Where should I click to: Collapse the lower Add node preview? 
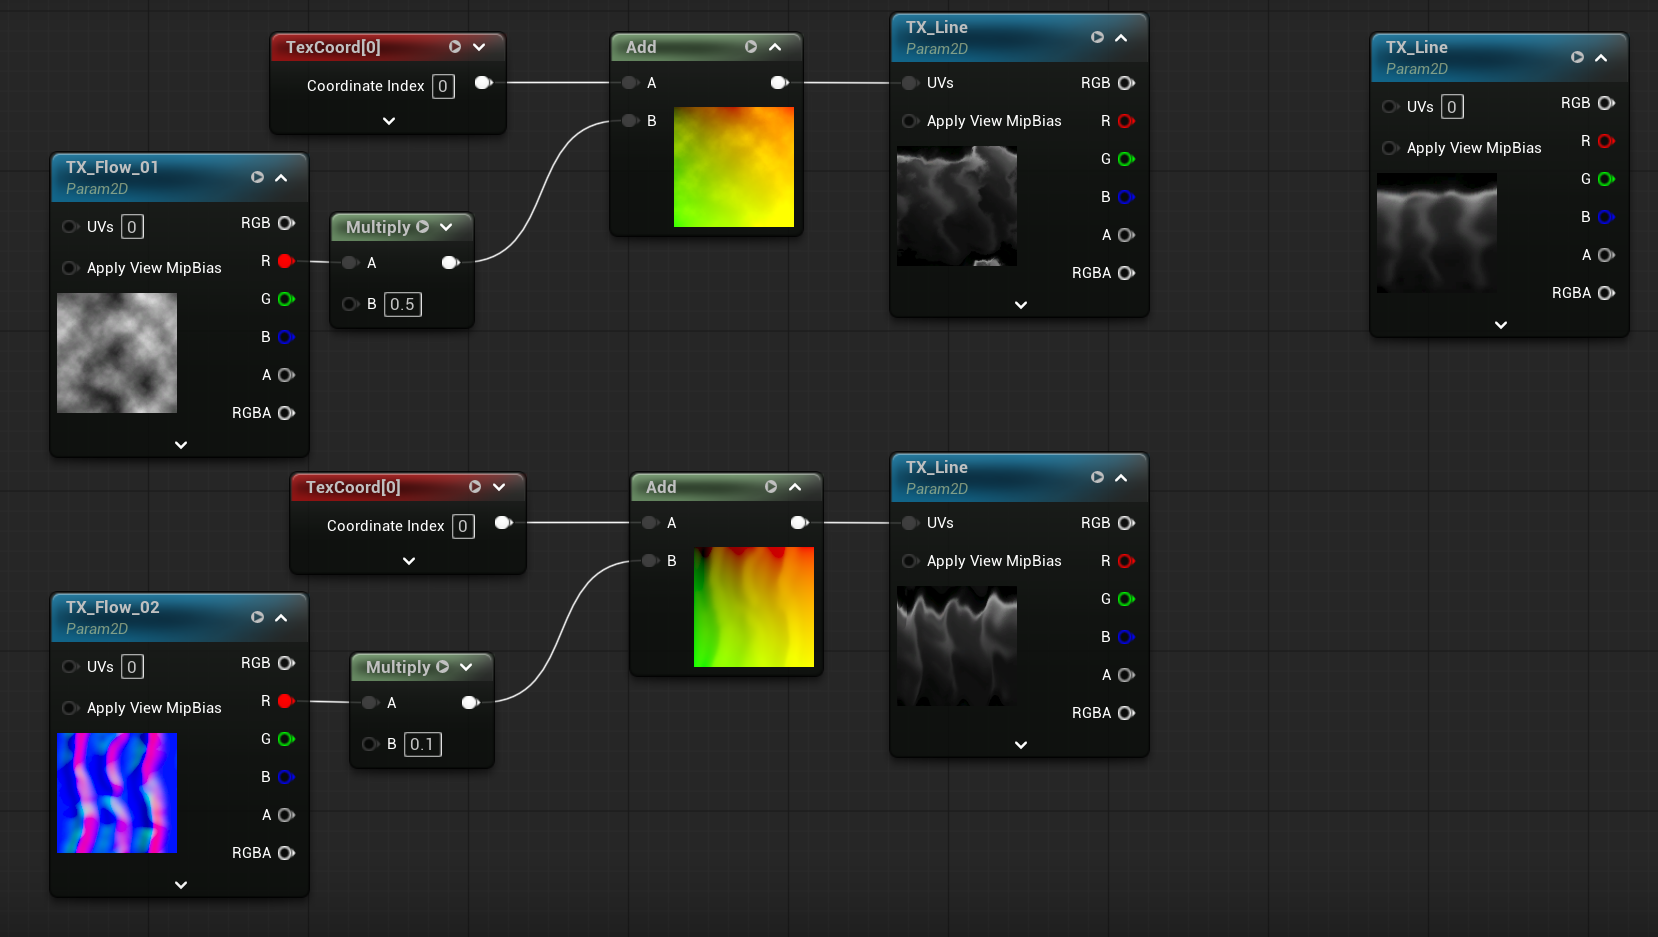click(795, 487)
